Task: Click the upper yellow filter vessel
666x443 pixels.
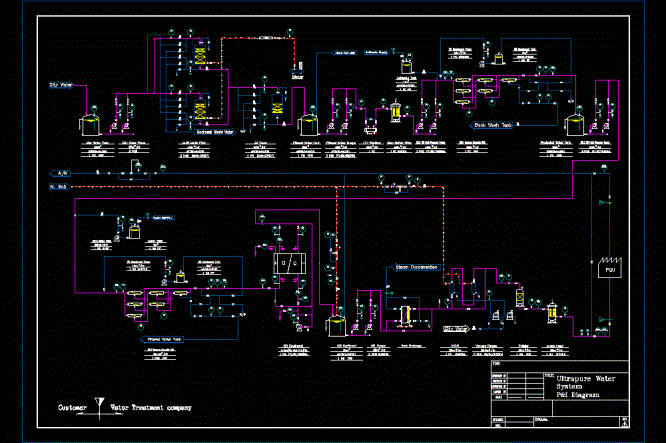Action: coord(200,55)
